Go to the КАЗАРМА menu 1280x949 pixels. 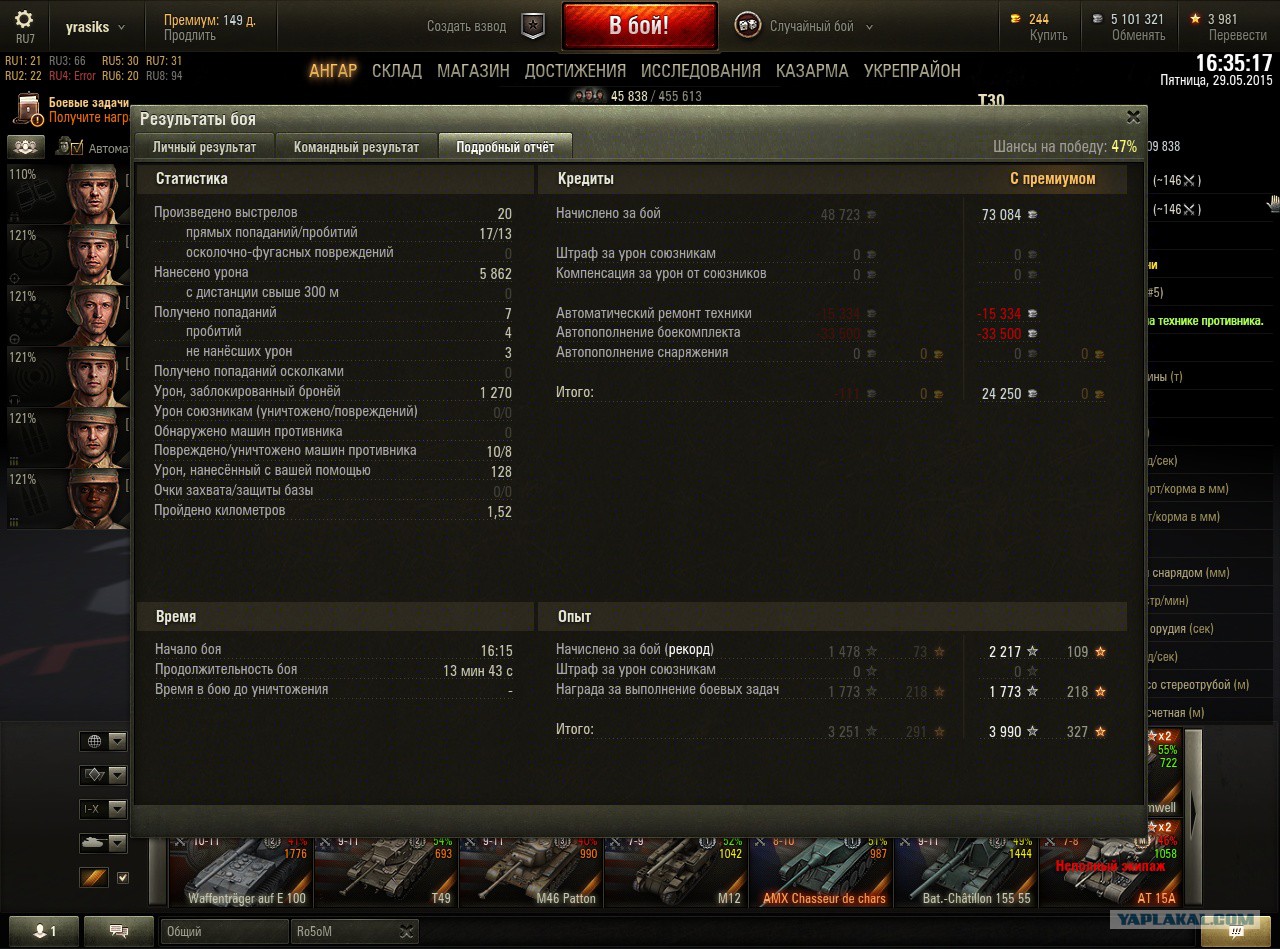(x=812, y=71)
